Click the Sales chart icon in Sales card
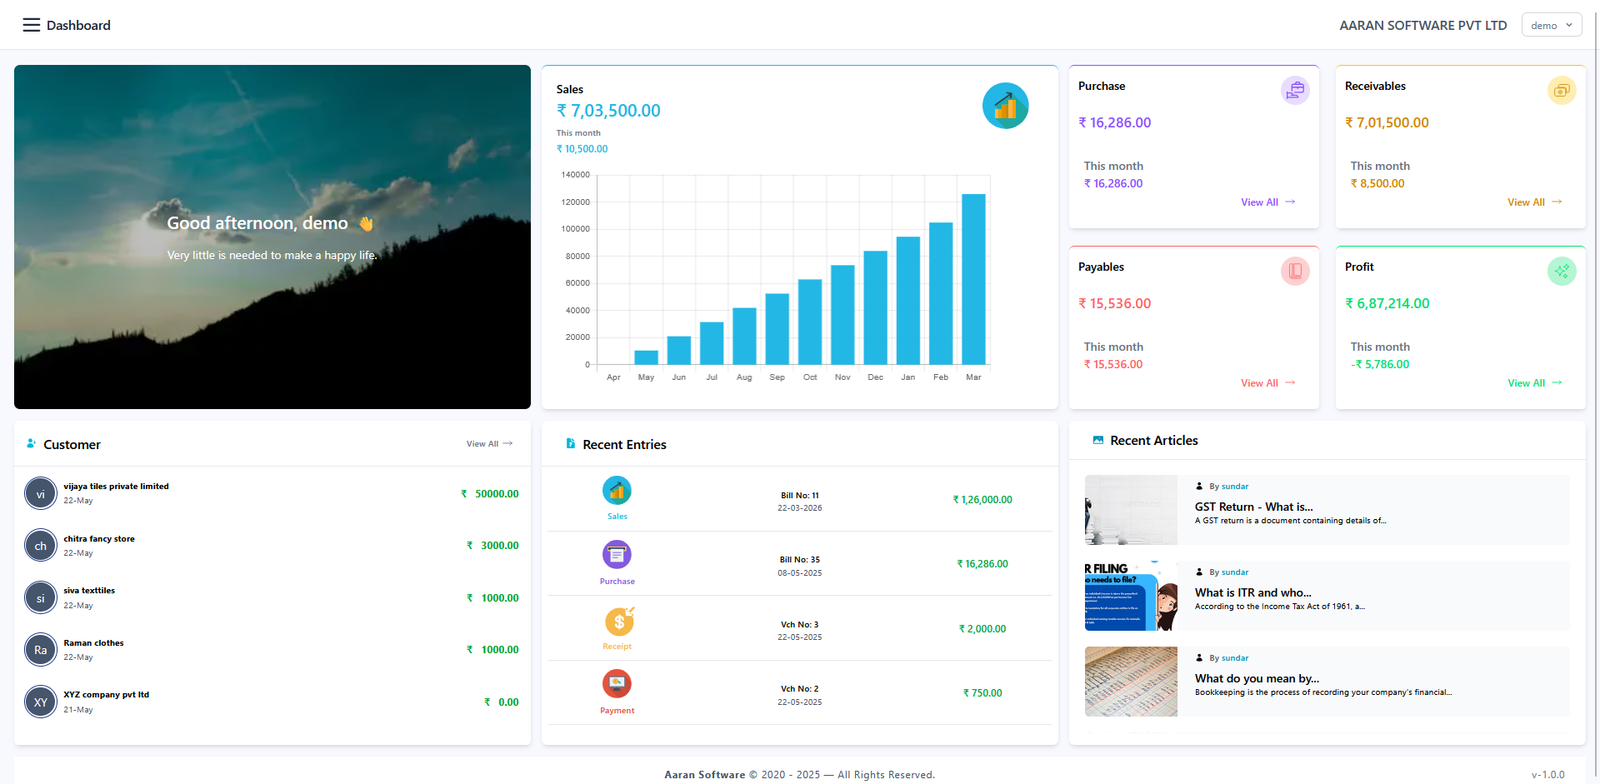The height and width of the screenshot is (784, 1600). click(x=1005, y=106)
